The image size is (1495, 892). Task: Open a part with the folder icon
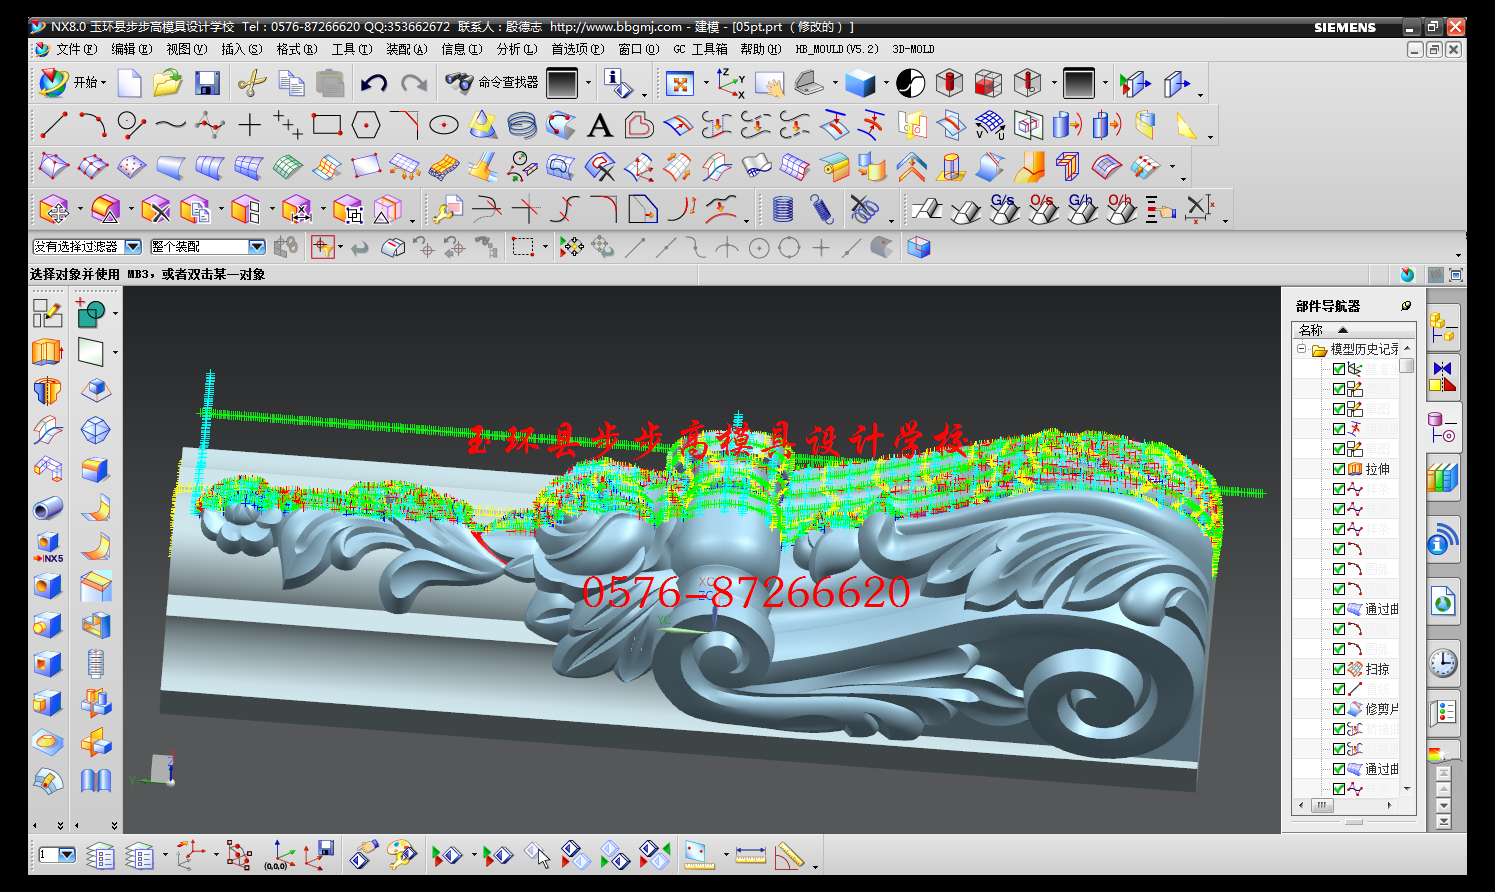pyautogui.click(x=167, y=83)
